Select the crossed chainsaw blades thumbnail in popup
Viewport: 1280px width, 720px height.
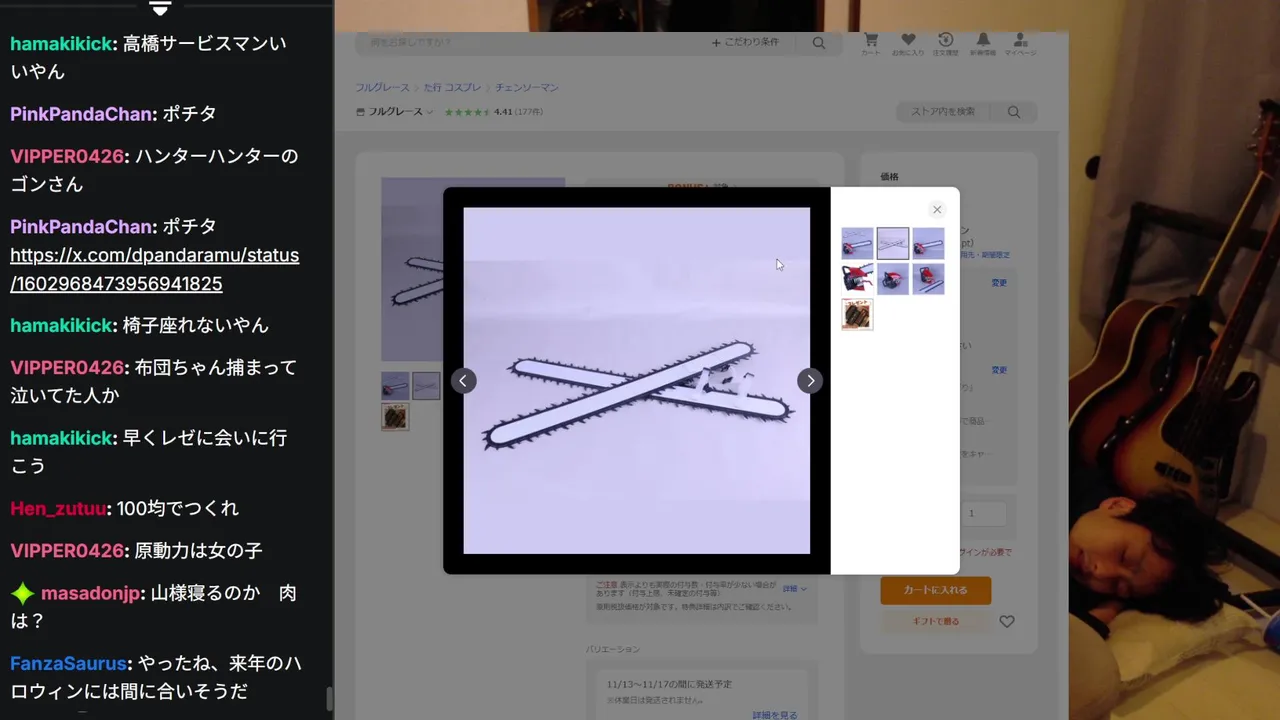click(893, 243)
